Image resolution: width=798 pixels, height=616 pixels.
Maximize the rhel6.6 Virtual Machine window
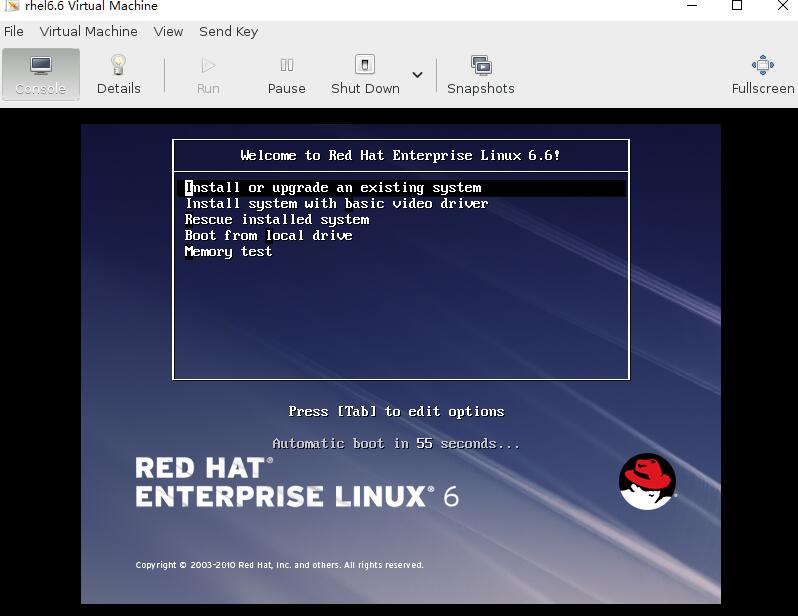coord(736,6)
